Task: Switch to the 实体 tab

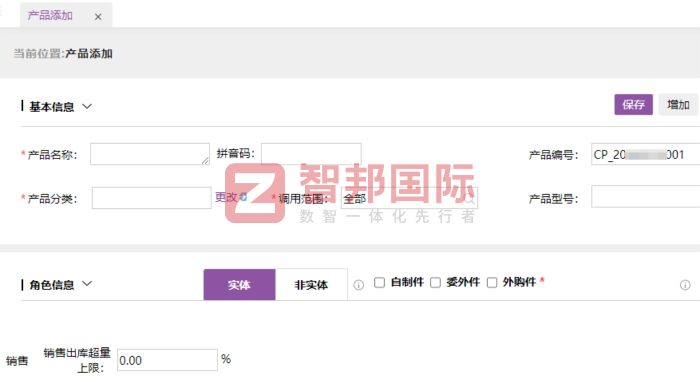Action: [239, 284]
